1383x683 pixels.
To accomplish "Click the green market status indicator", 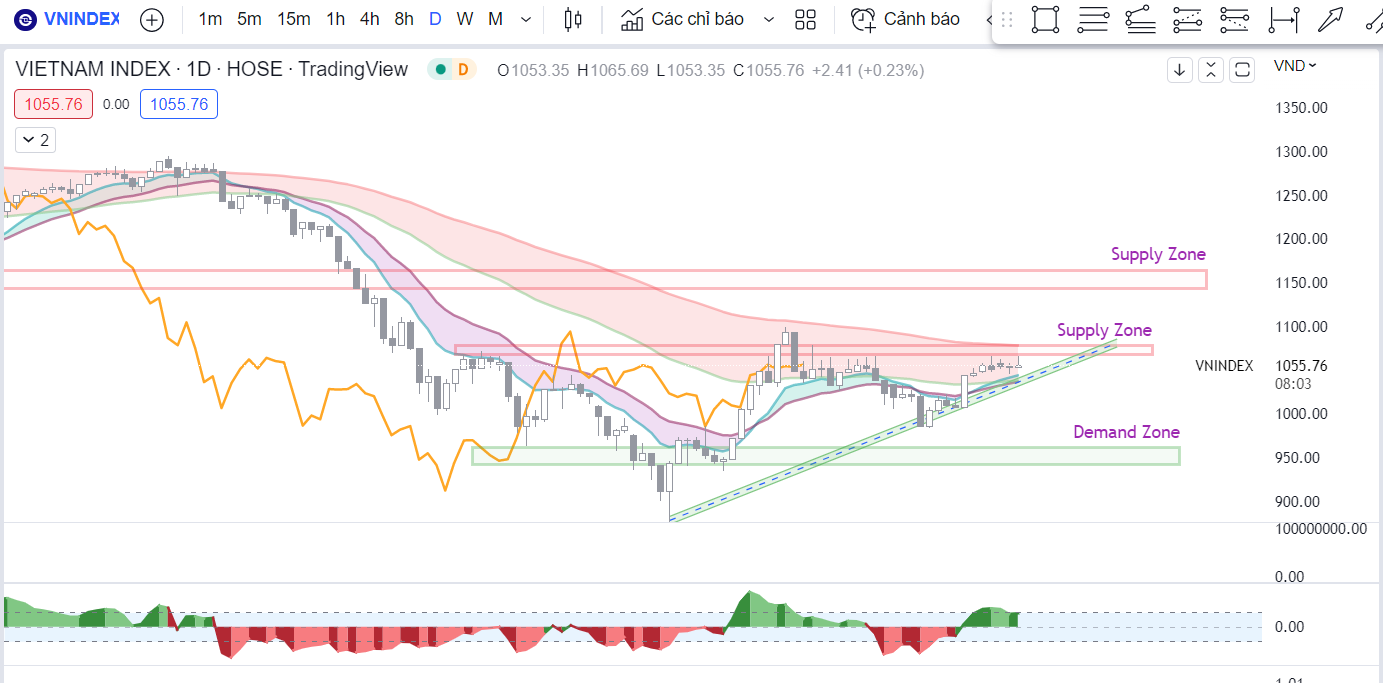I will click(439, 70).
